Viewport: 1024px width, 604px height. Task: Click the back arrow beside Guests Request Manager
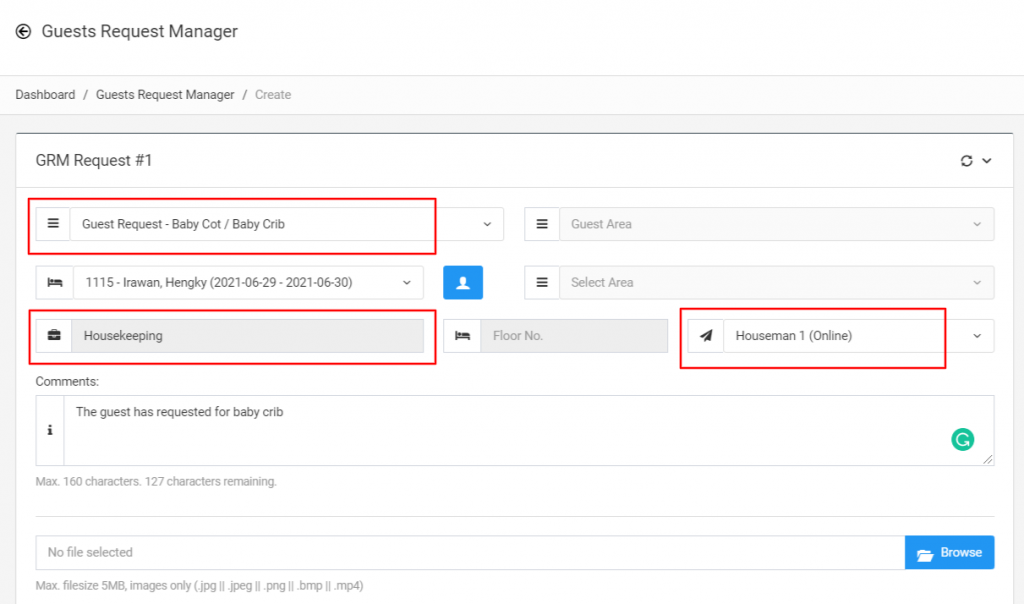click(24, 31)
